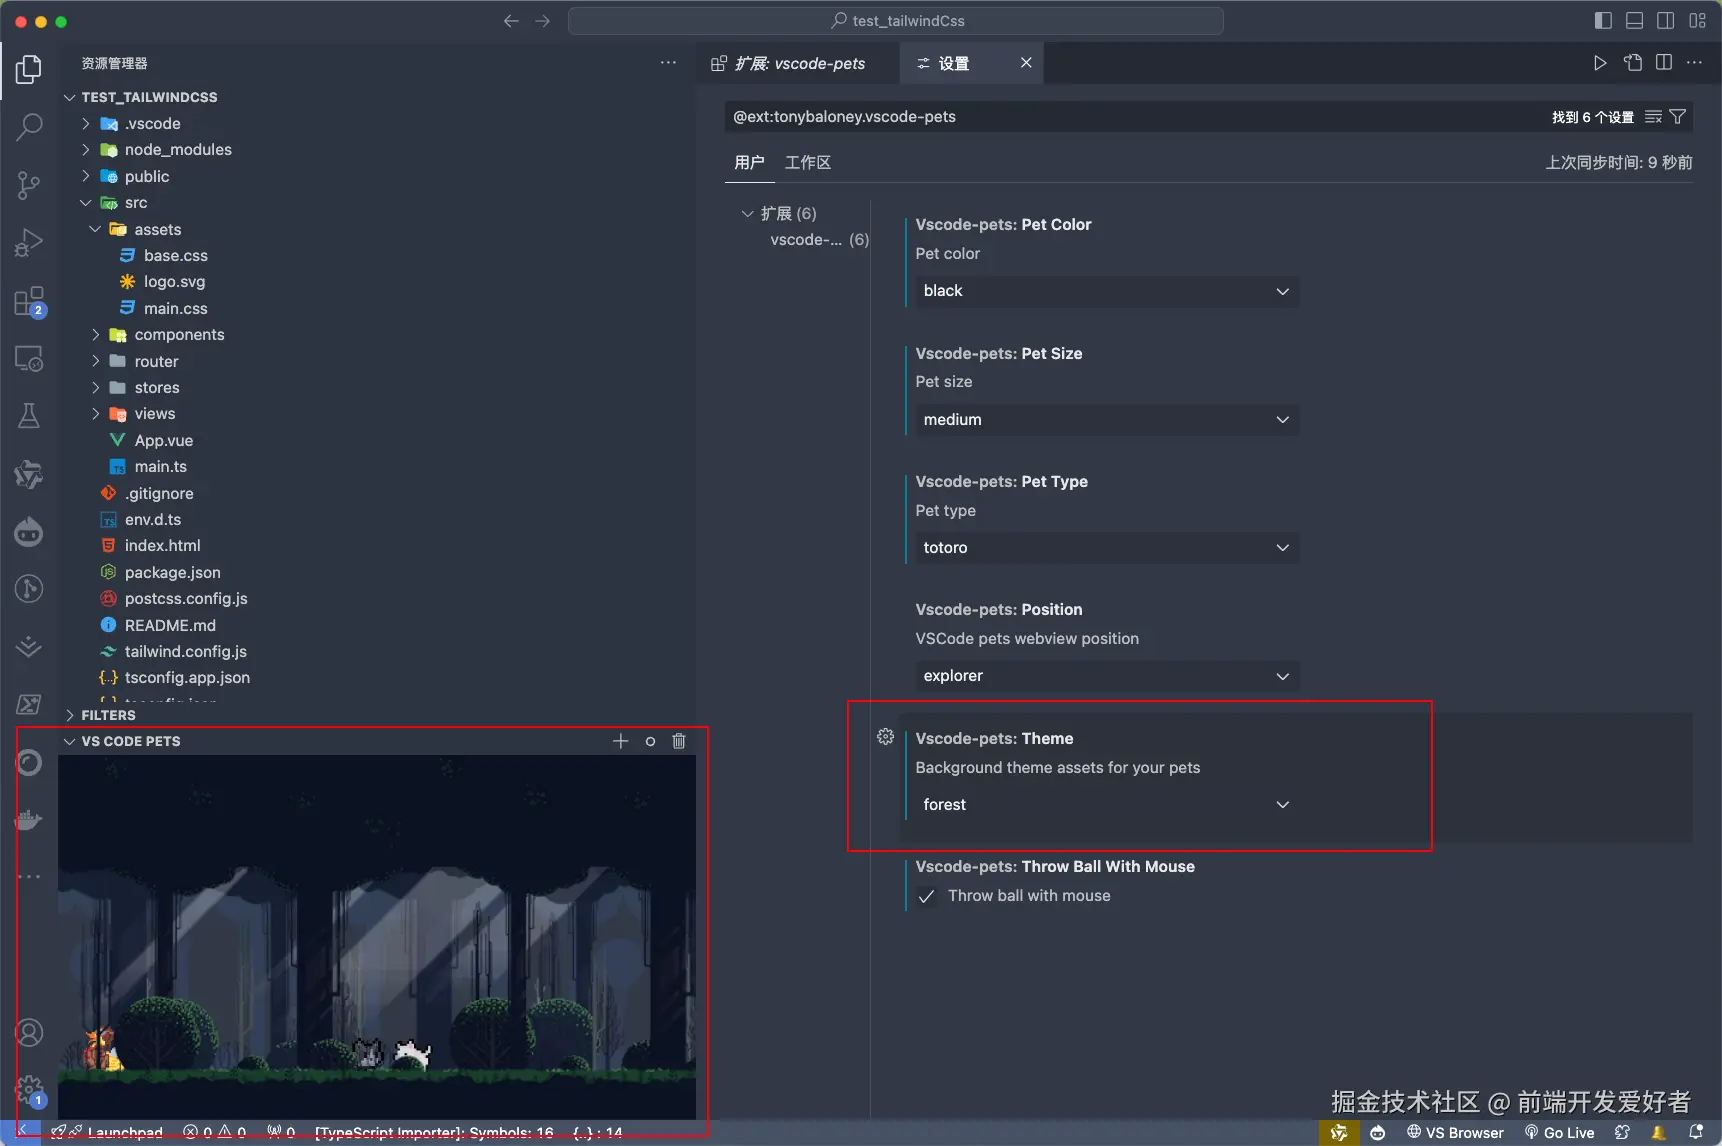Throw a ball in VS Code Pets panel
This screenshot has width=1722, height=1146.
pos(650,741)
